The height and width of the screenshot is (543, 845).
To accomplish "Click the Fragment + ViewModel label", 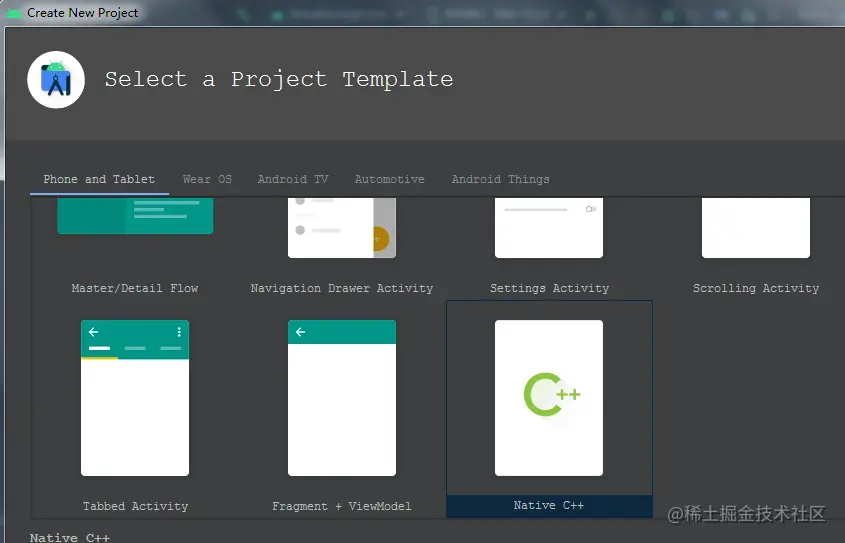I will point(342,506).
